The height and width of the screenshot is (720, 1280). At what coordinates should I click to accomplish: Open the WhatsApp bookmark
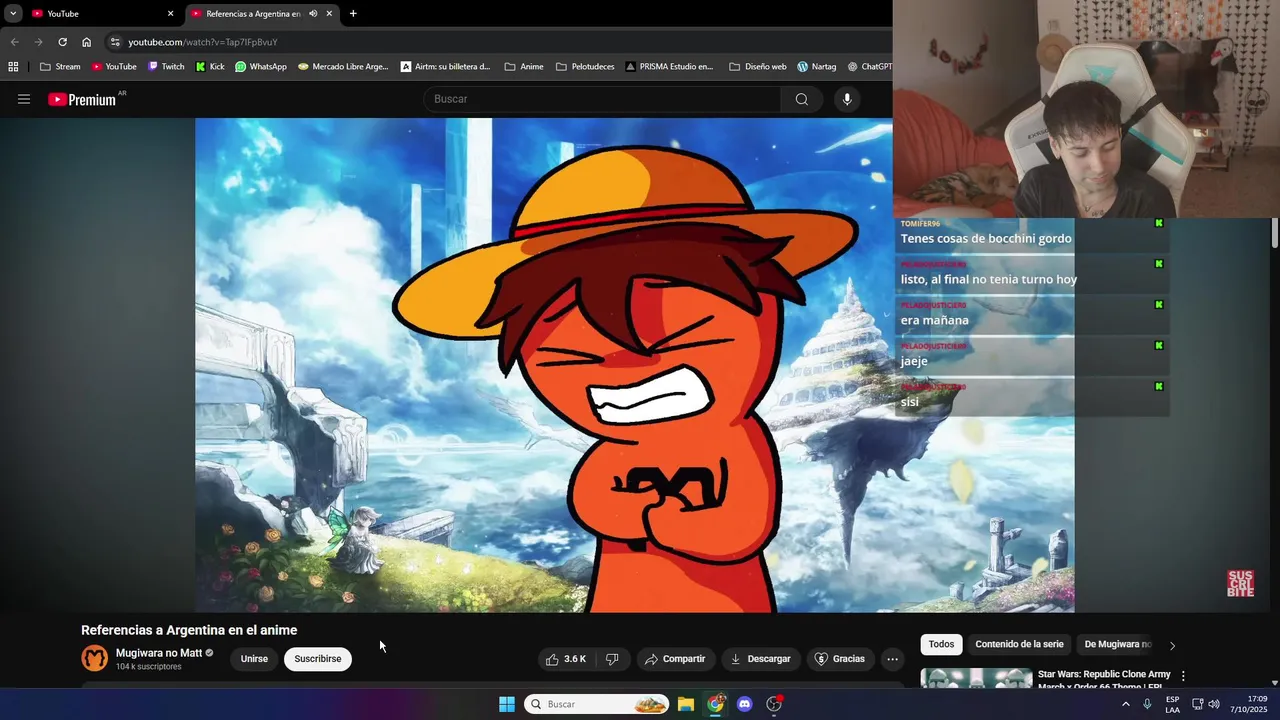tap(261, 67)
